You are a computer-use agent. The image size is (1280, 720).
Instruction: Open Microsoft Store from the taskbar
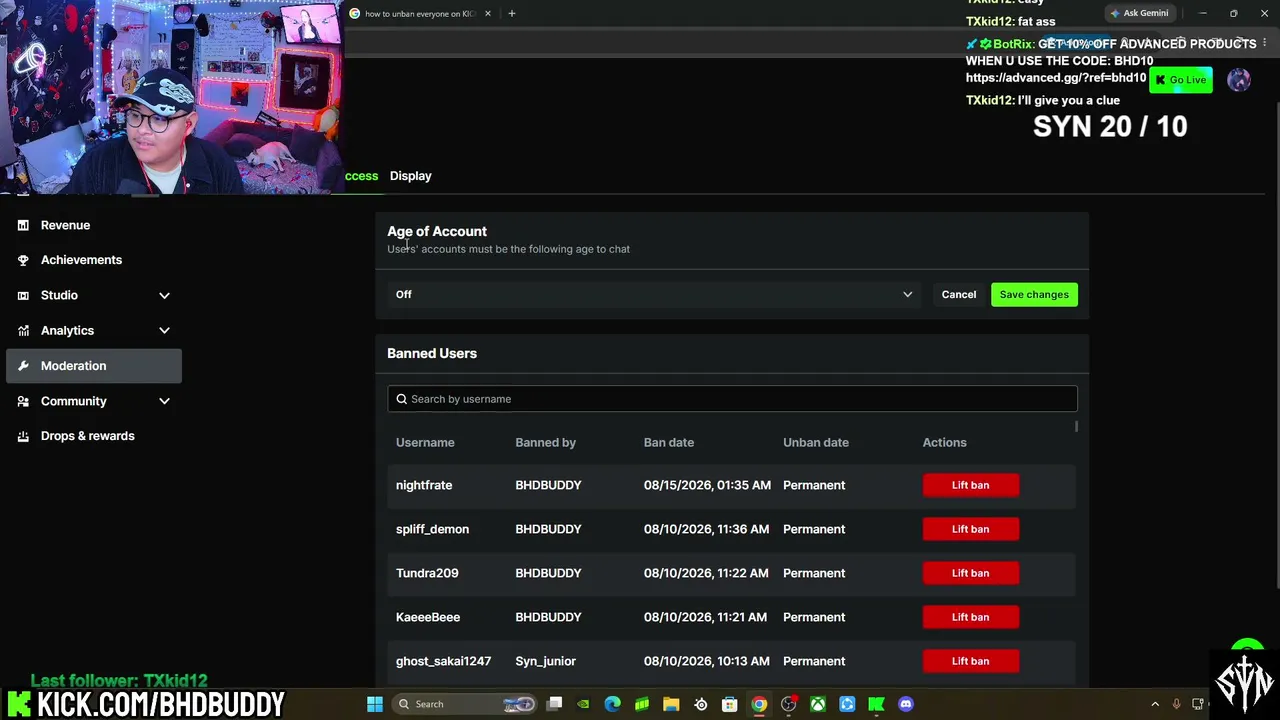(730, 704)
